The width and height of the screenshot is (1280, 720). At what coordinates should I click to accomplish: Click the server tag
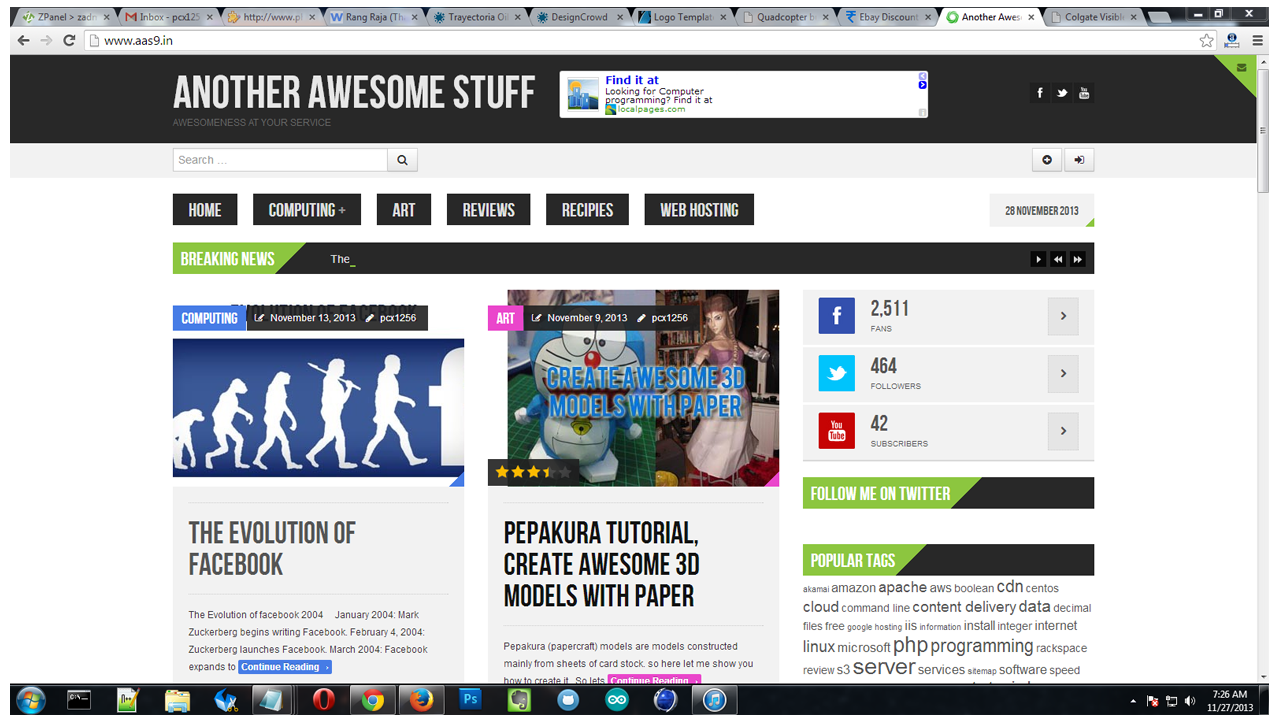pos(883,667)
